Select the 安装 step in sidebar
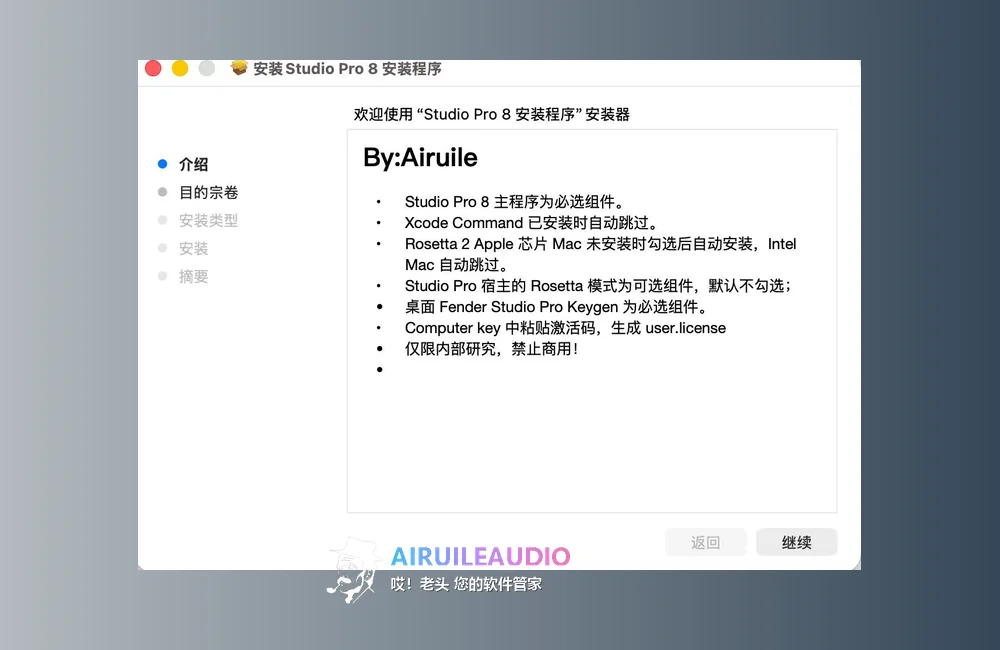Image resolution: width=1000 pixels, height=650 pixels. pyautogui.click(x=193, y=248)
